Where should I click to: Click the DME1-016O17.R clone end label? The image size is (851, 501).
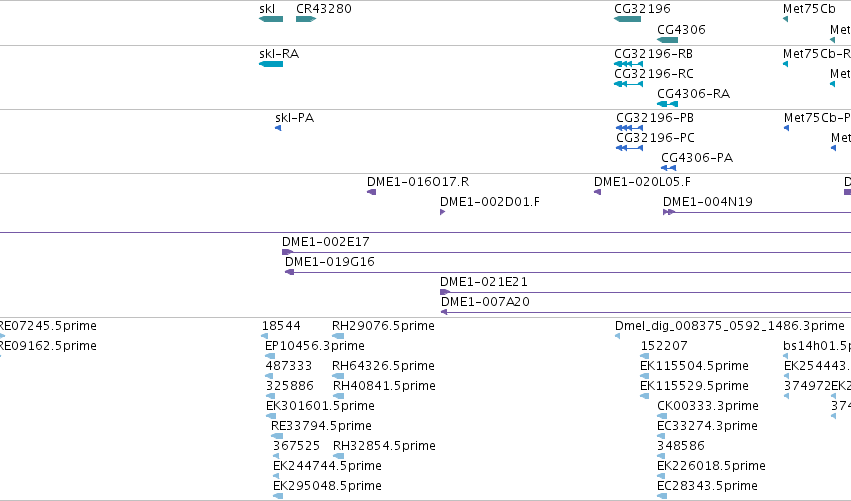(418, 182)
